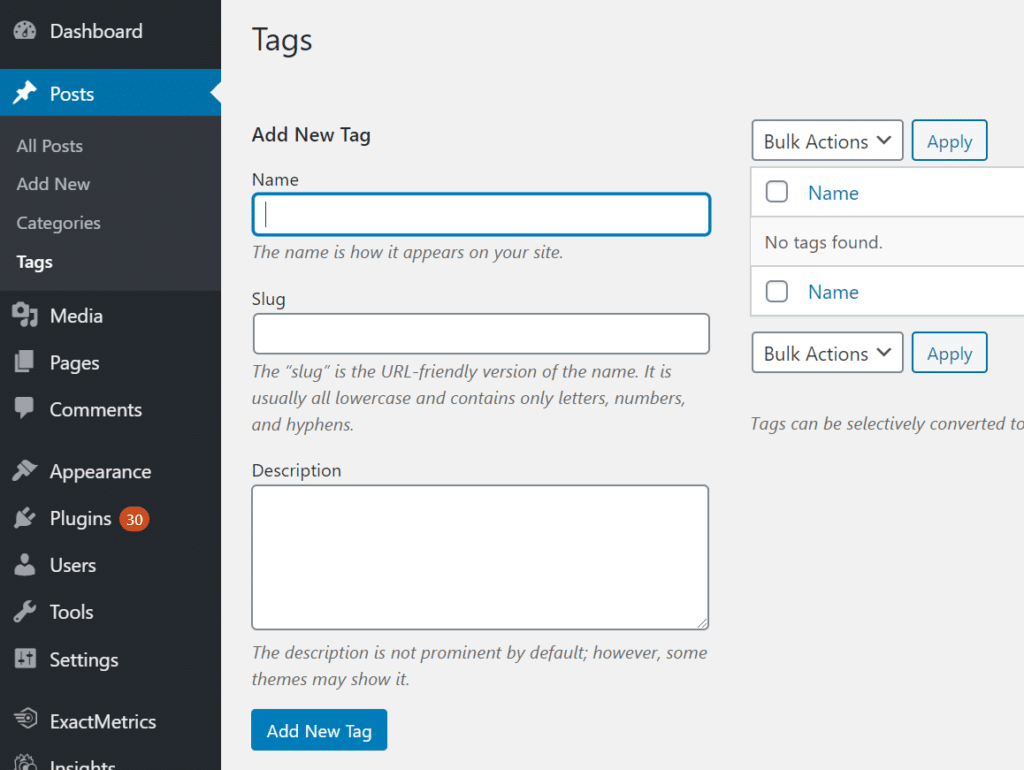Screen dimensions: 1024x770
Task: Click the Appearance paintbrush icon
Action: (x=24, y=471)
